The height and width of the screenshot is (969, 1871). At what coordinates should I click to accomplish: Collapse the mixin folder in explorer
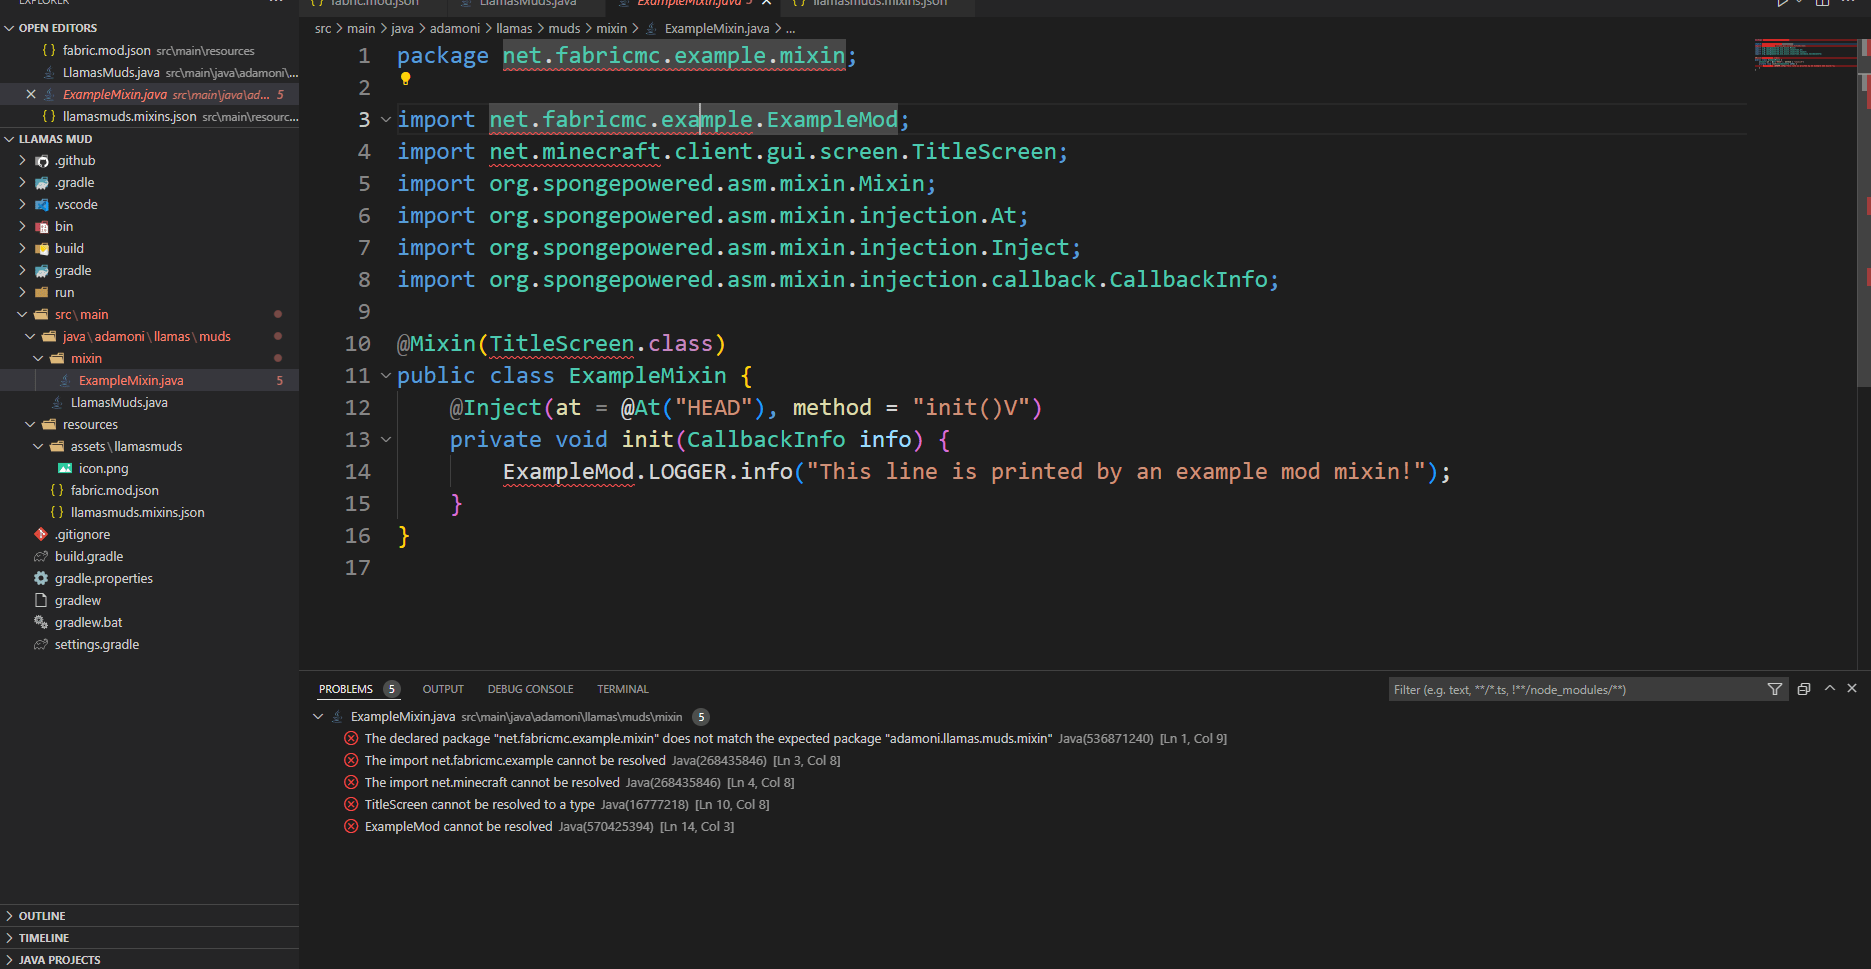(x=39, y=358)
